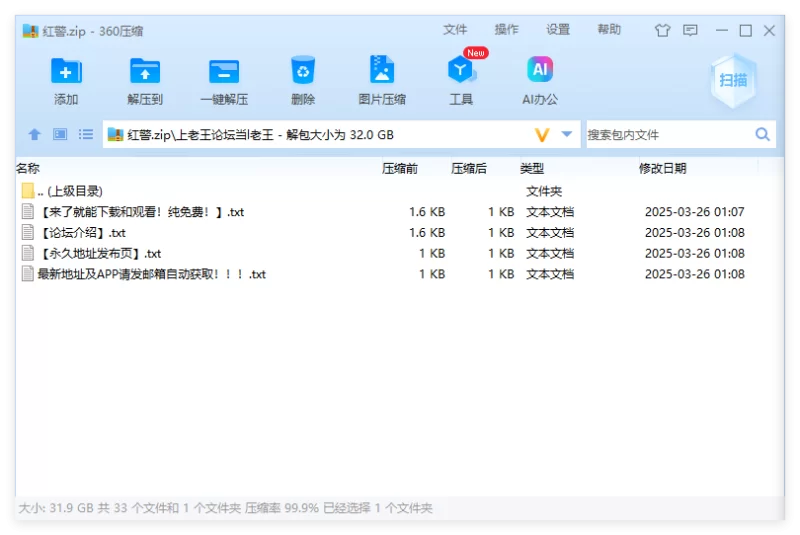Click the 1.6 KB size of 论坛介绍 row
This screenshot has width=800, height=535.
coord(427,233)
